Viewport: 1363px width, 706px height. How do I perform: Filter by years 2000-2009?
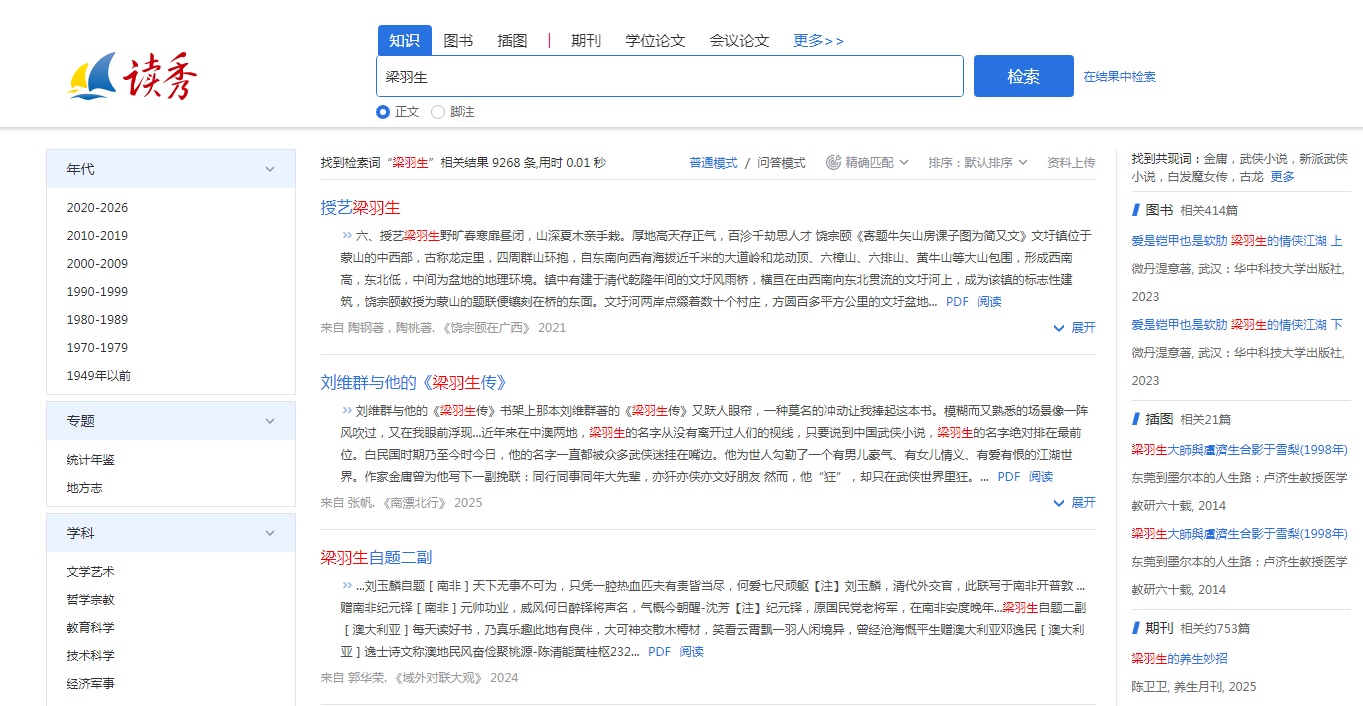[97, 264]
